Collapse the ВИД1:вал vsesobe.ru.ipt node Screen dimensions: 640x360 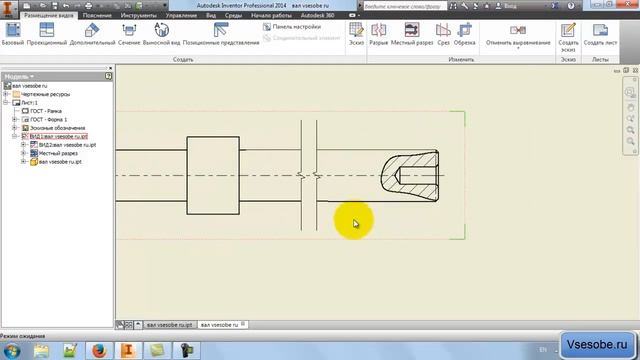tap(15, 136)
